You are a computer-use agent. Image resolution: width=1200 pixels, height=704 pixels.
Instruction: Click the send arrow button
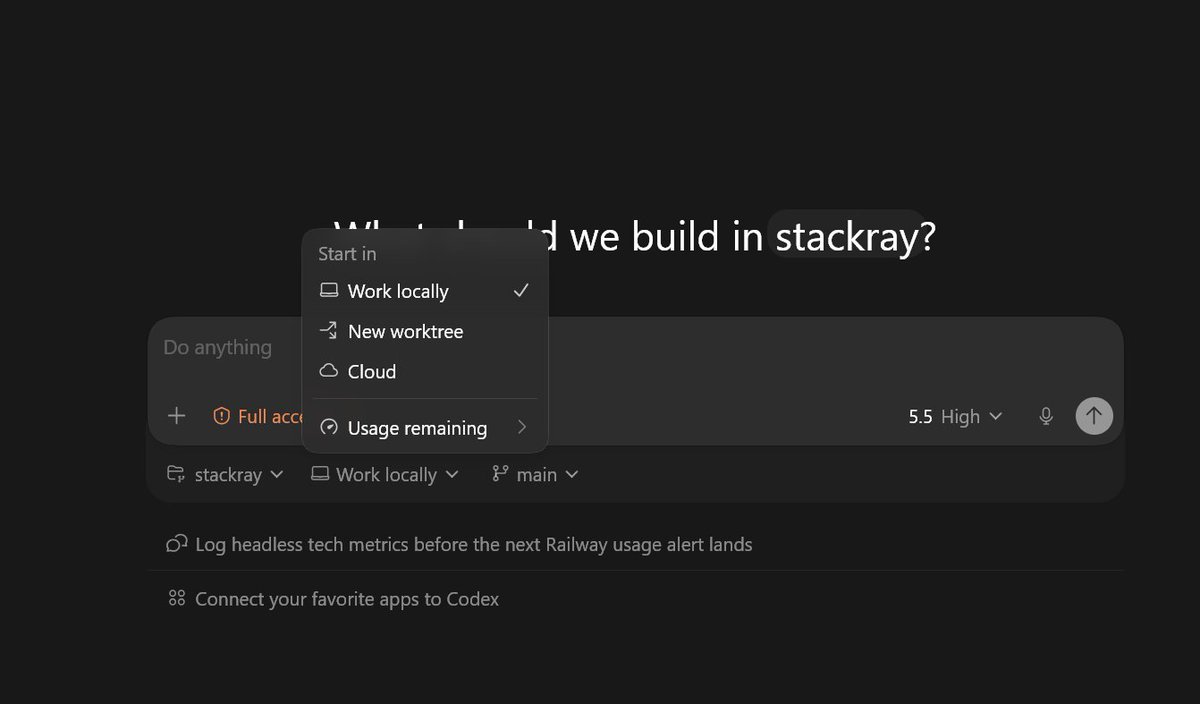(x=1094, y=415)
